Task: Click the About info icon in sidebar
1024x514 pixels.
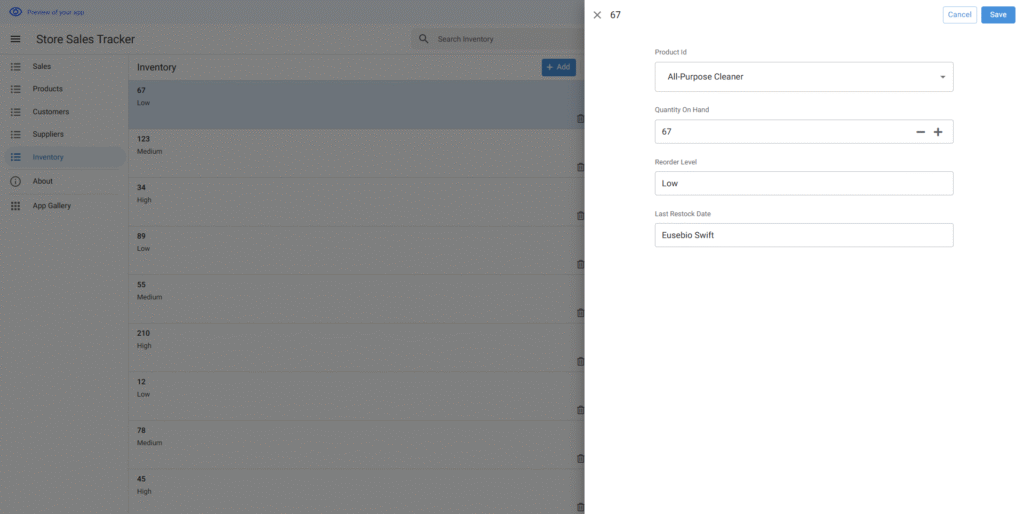Action: click(15, 181)
